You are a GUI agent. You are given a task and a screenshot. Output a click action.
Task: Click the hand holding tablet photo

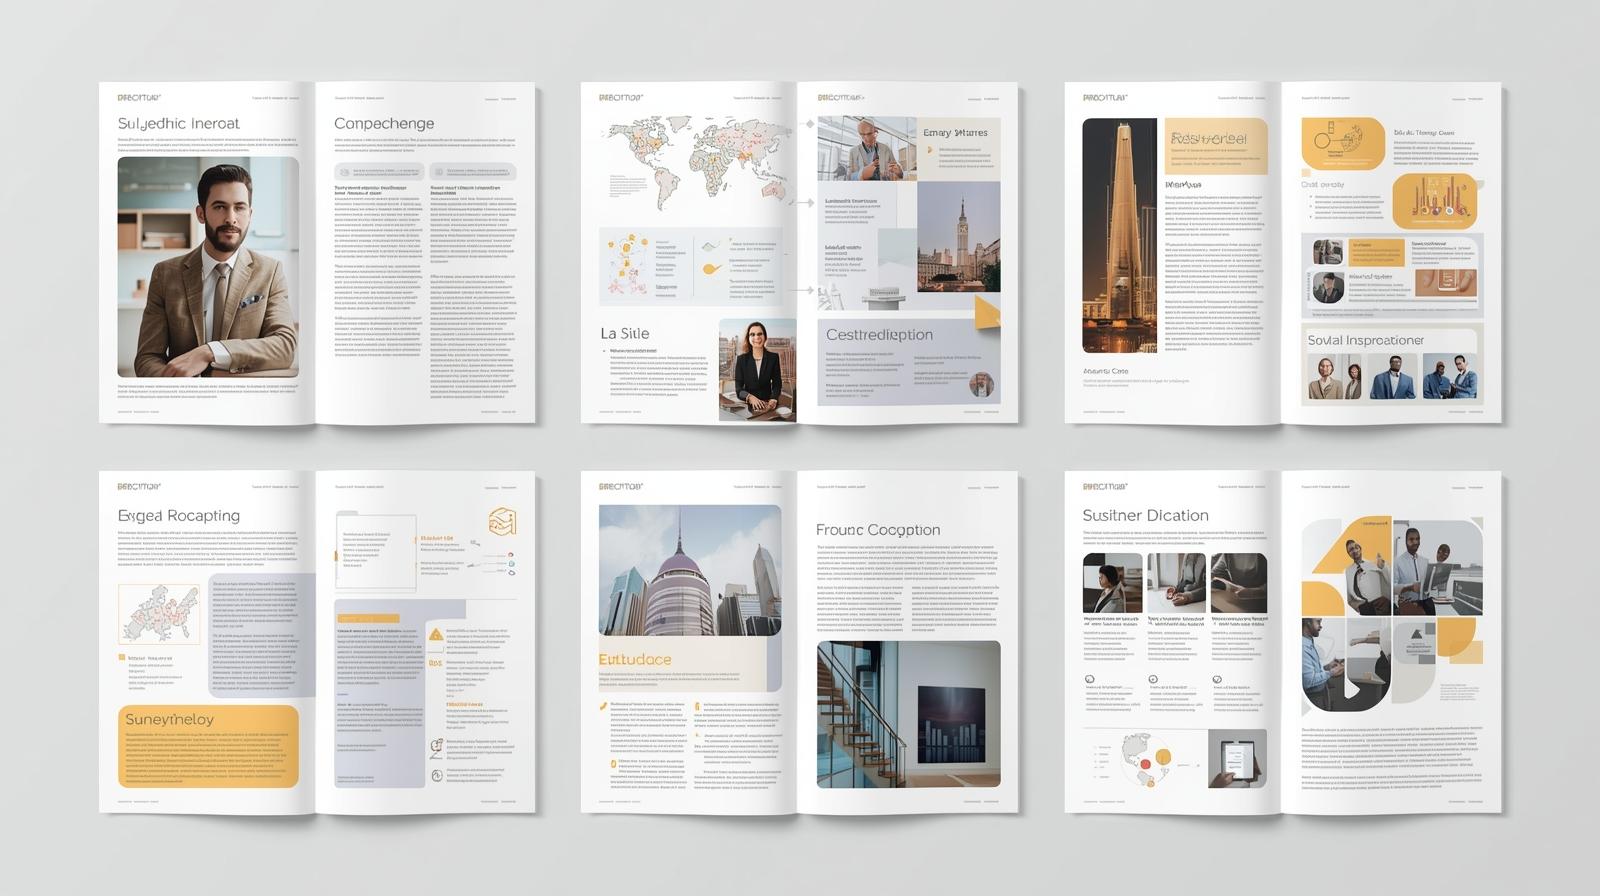click(x=1237, y=758)
